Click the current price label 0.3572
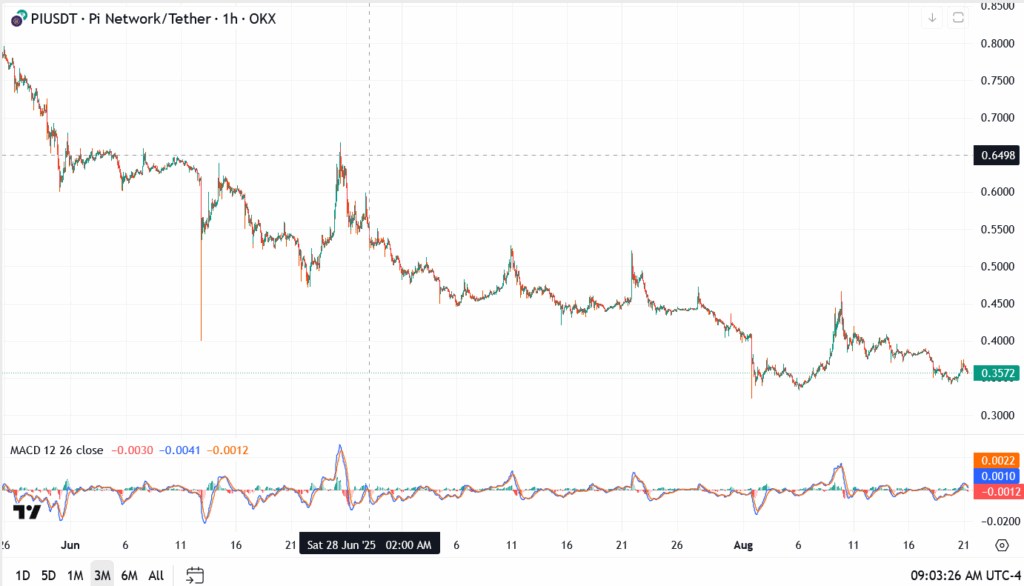The image size is (1024, 586). tap(997, 373)
